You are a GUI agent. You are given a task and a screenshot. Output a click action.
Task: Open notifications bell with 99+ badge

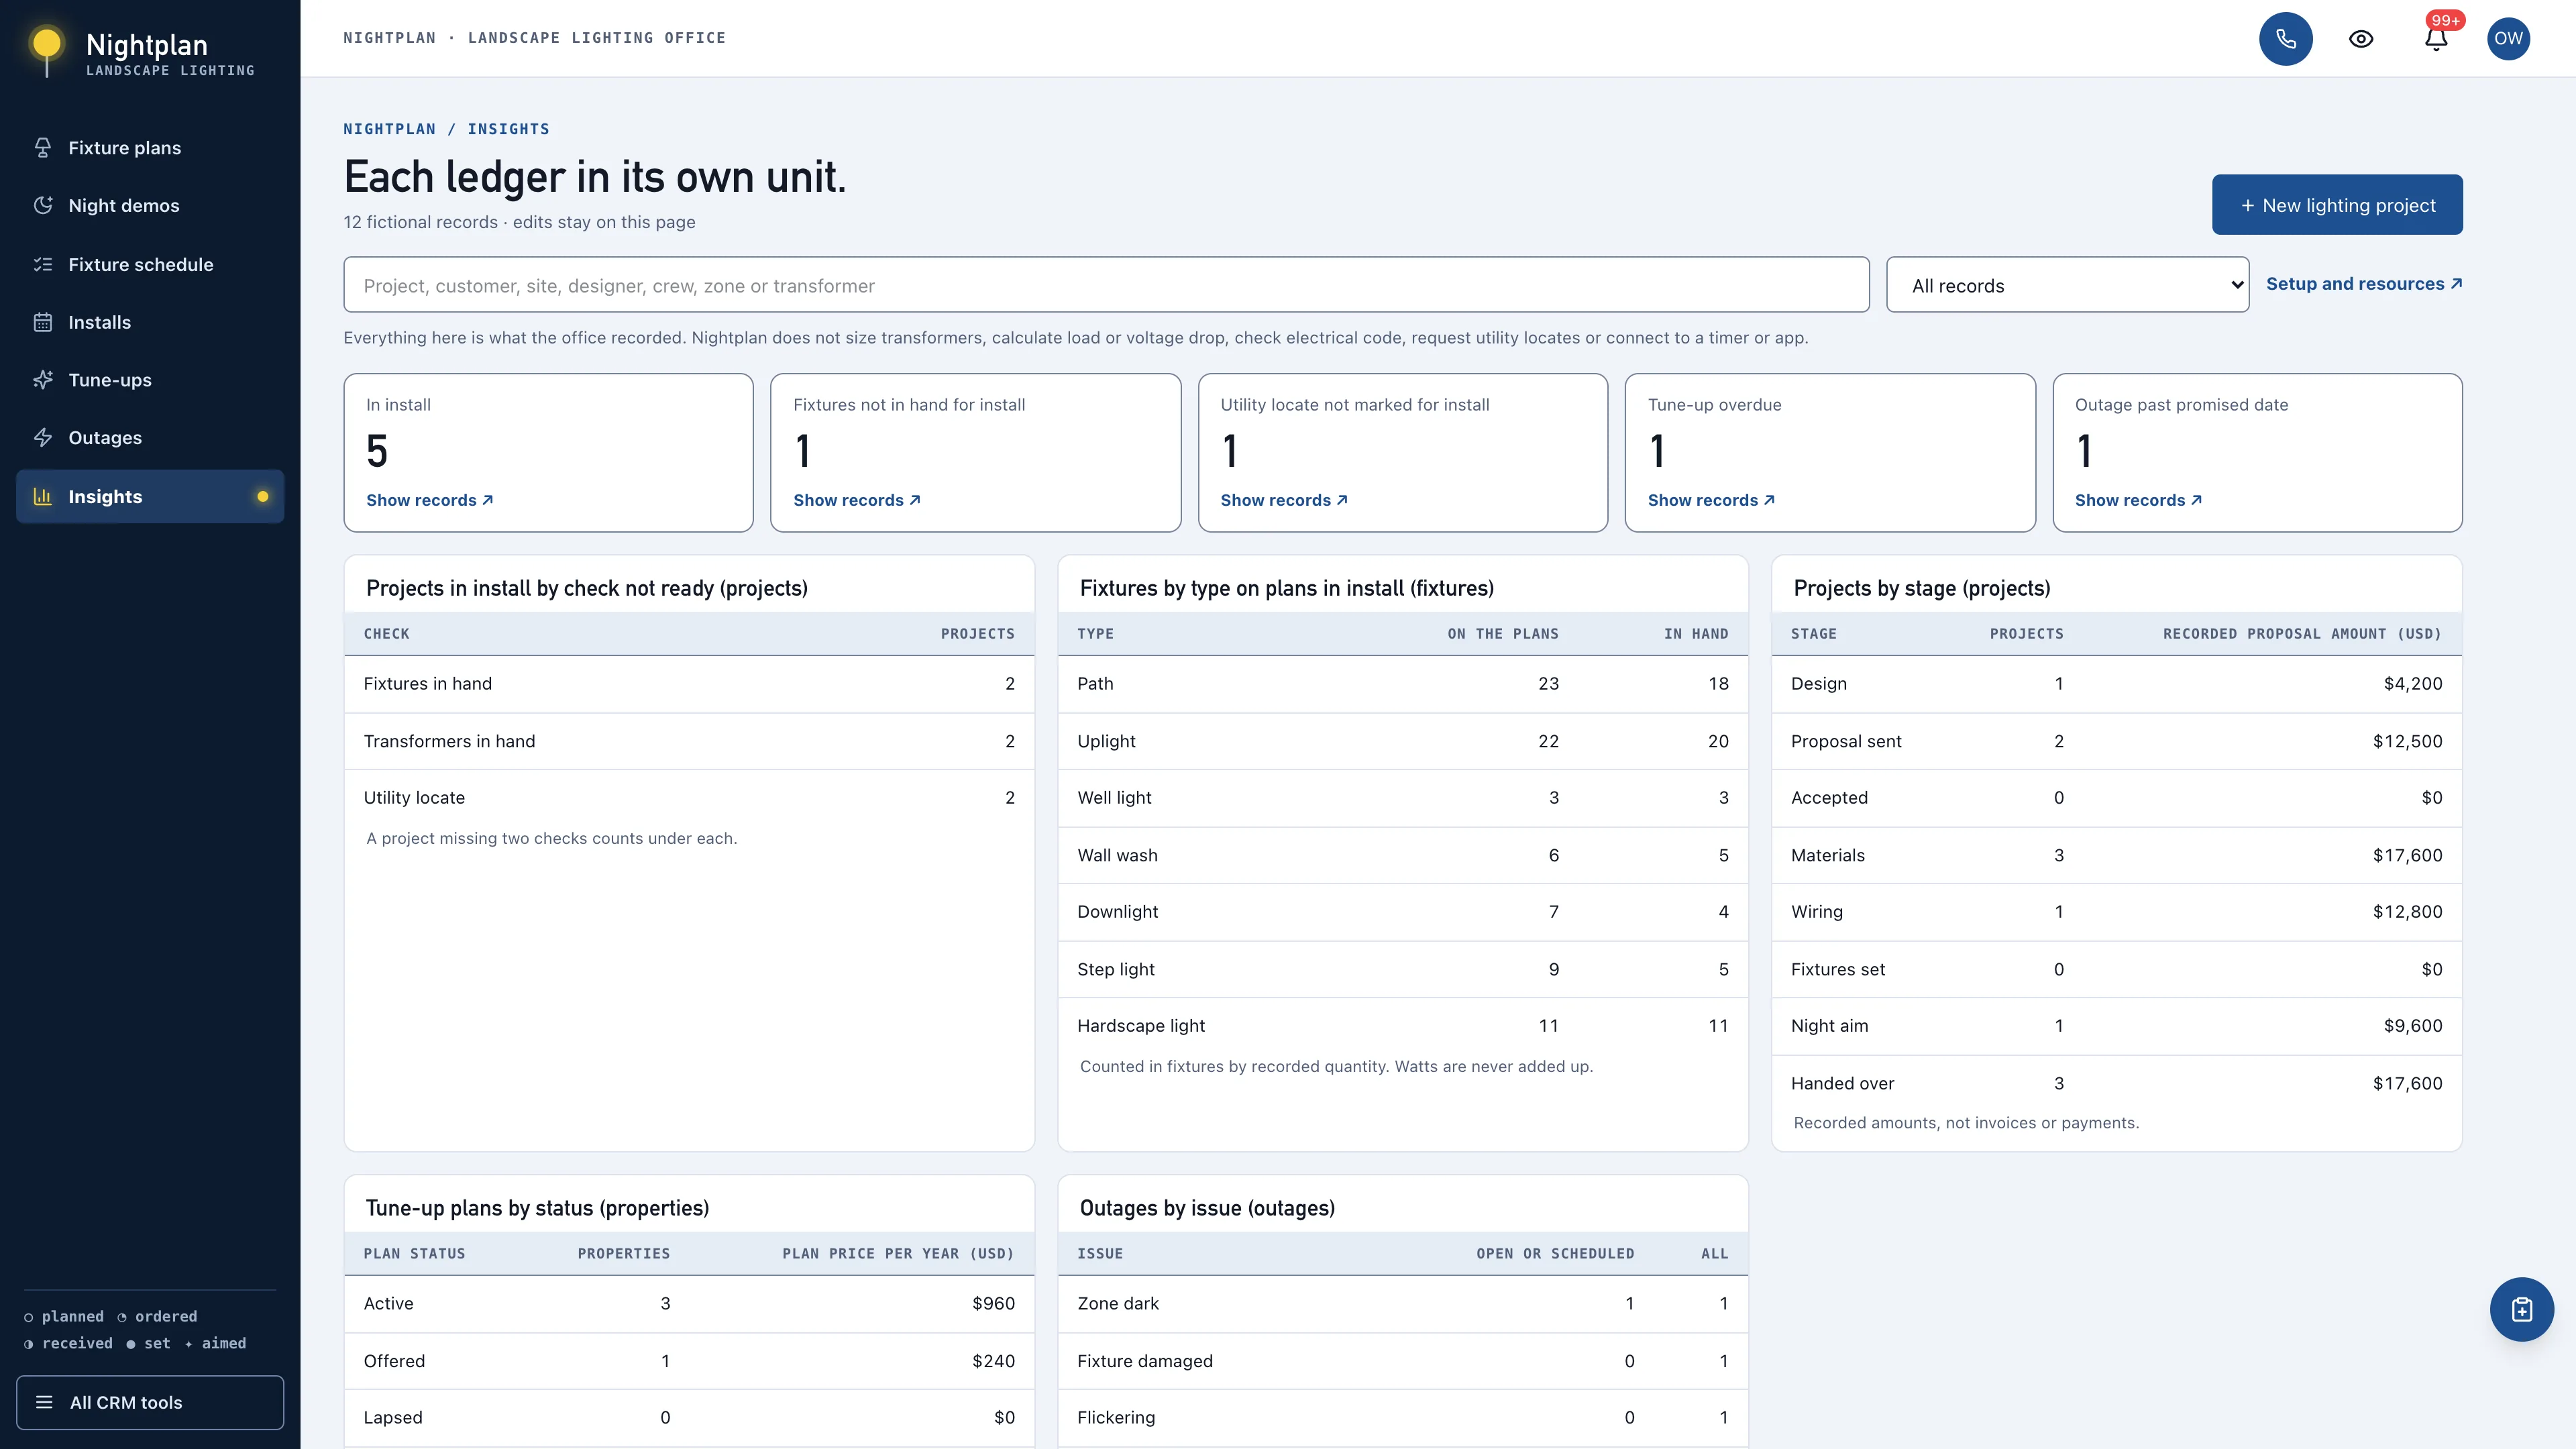pos(2436,39)
